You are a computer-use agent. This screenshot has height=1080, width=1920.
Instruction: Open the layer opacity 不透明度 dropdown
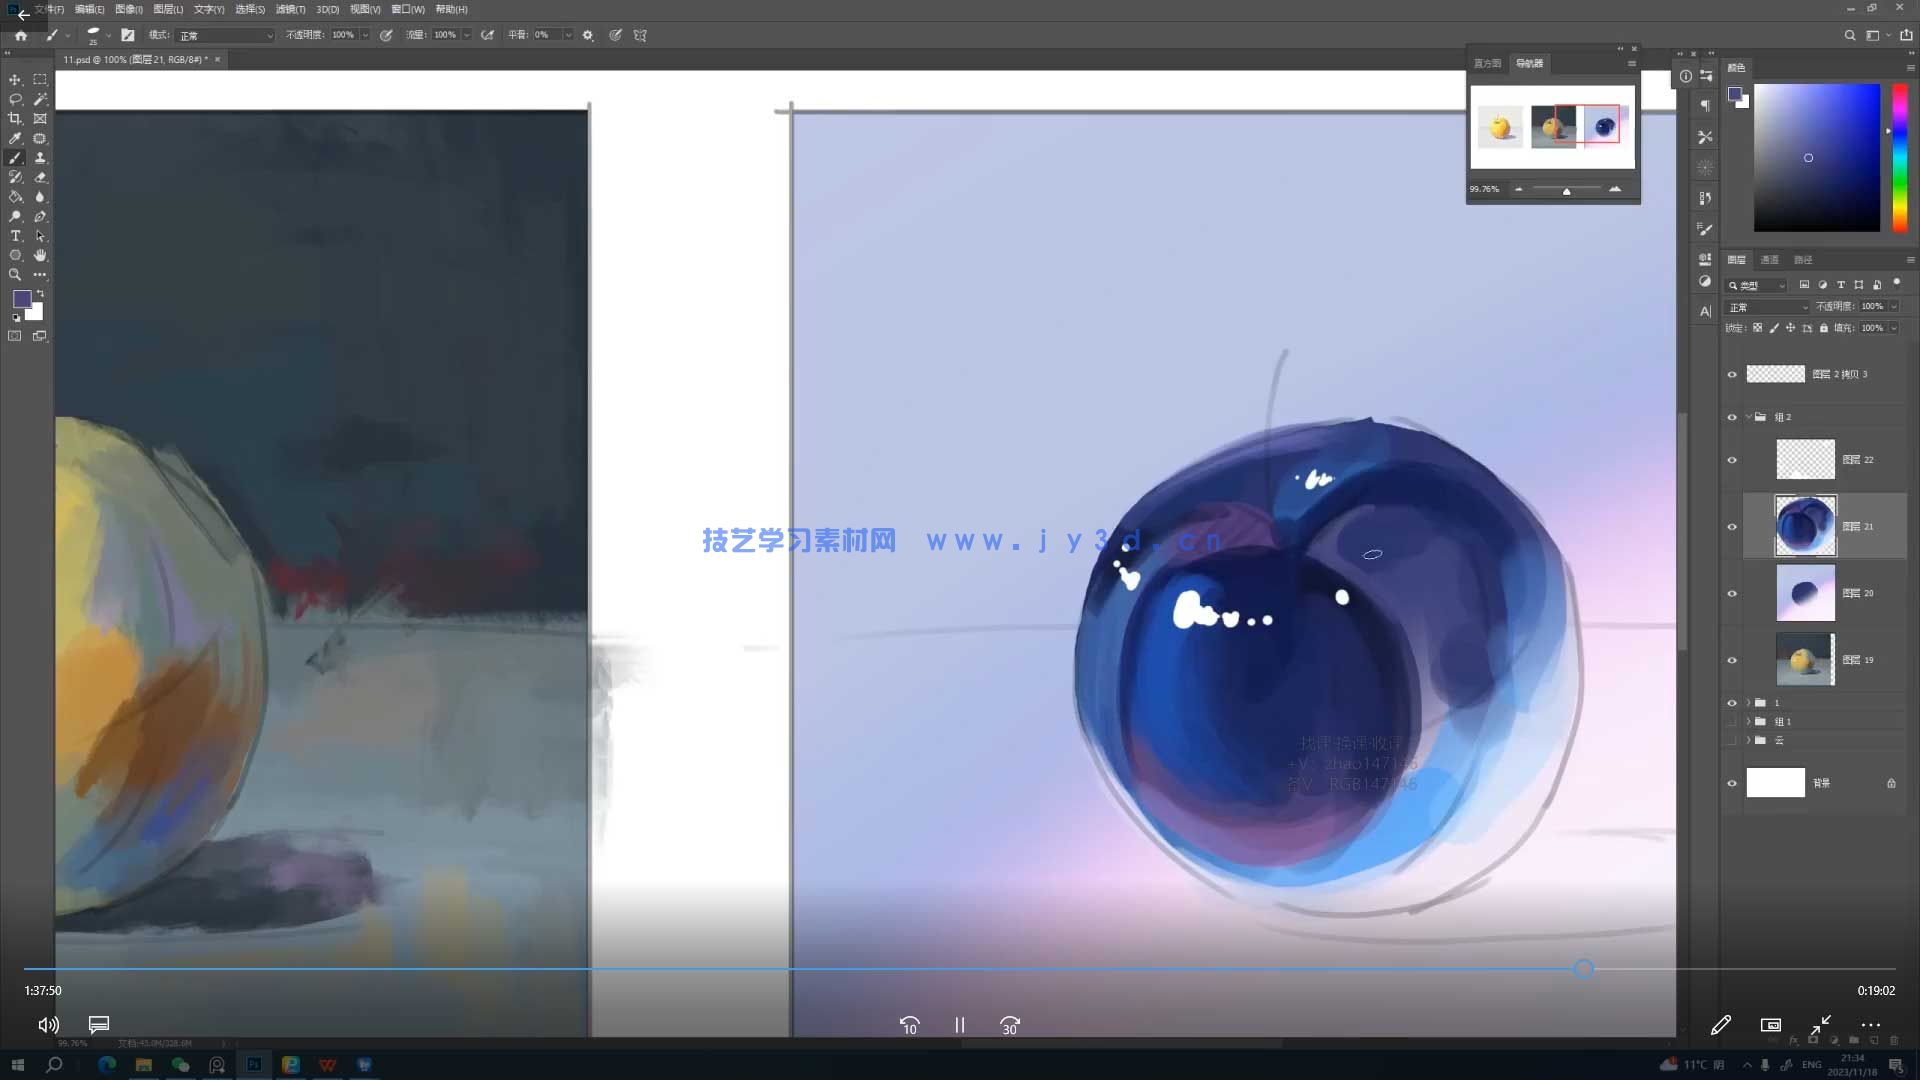[x=1893, y=307]
